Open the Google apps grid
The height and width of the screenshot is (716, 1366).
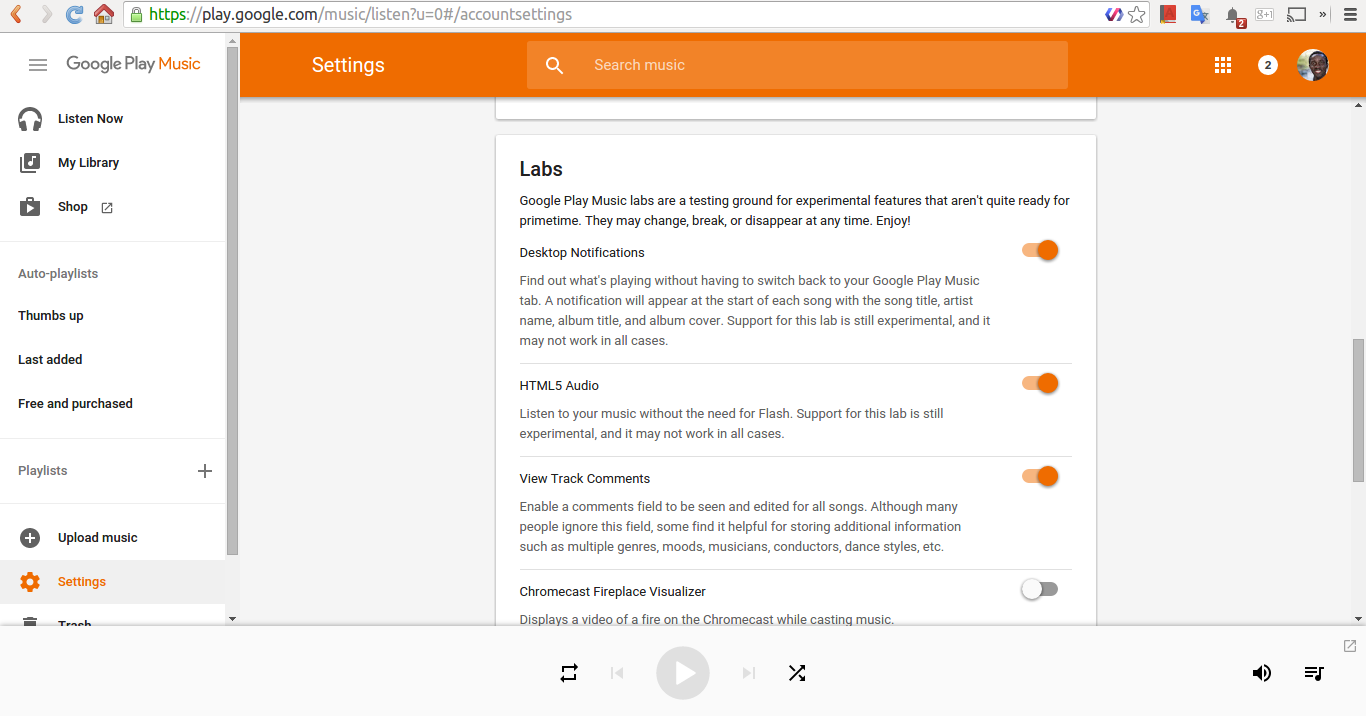(1222, 65)
